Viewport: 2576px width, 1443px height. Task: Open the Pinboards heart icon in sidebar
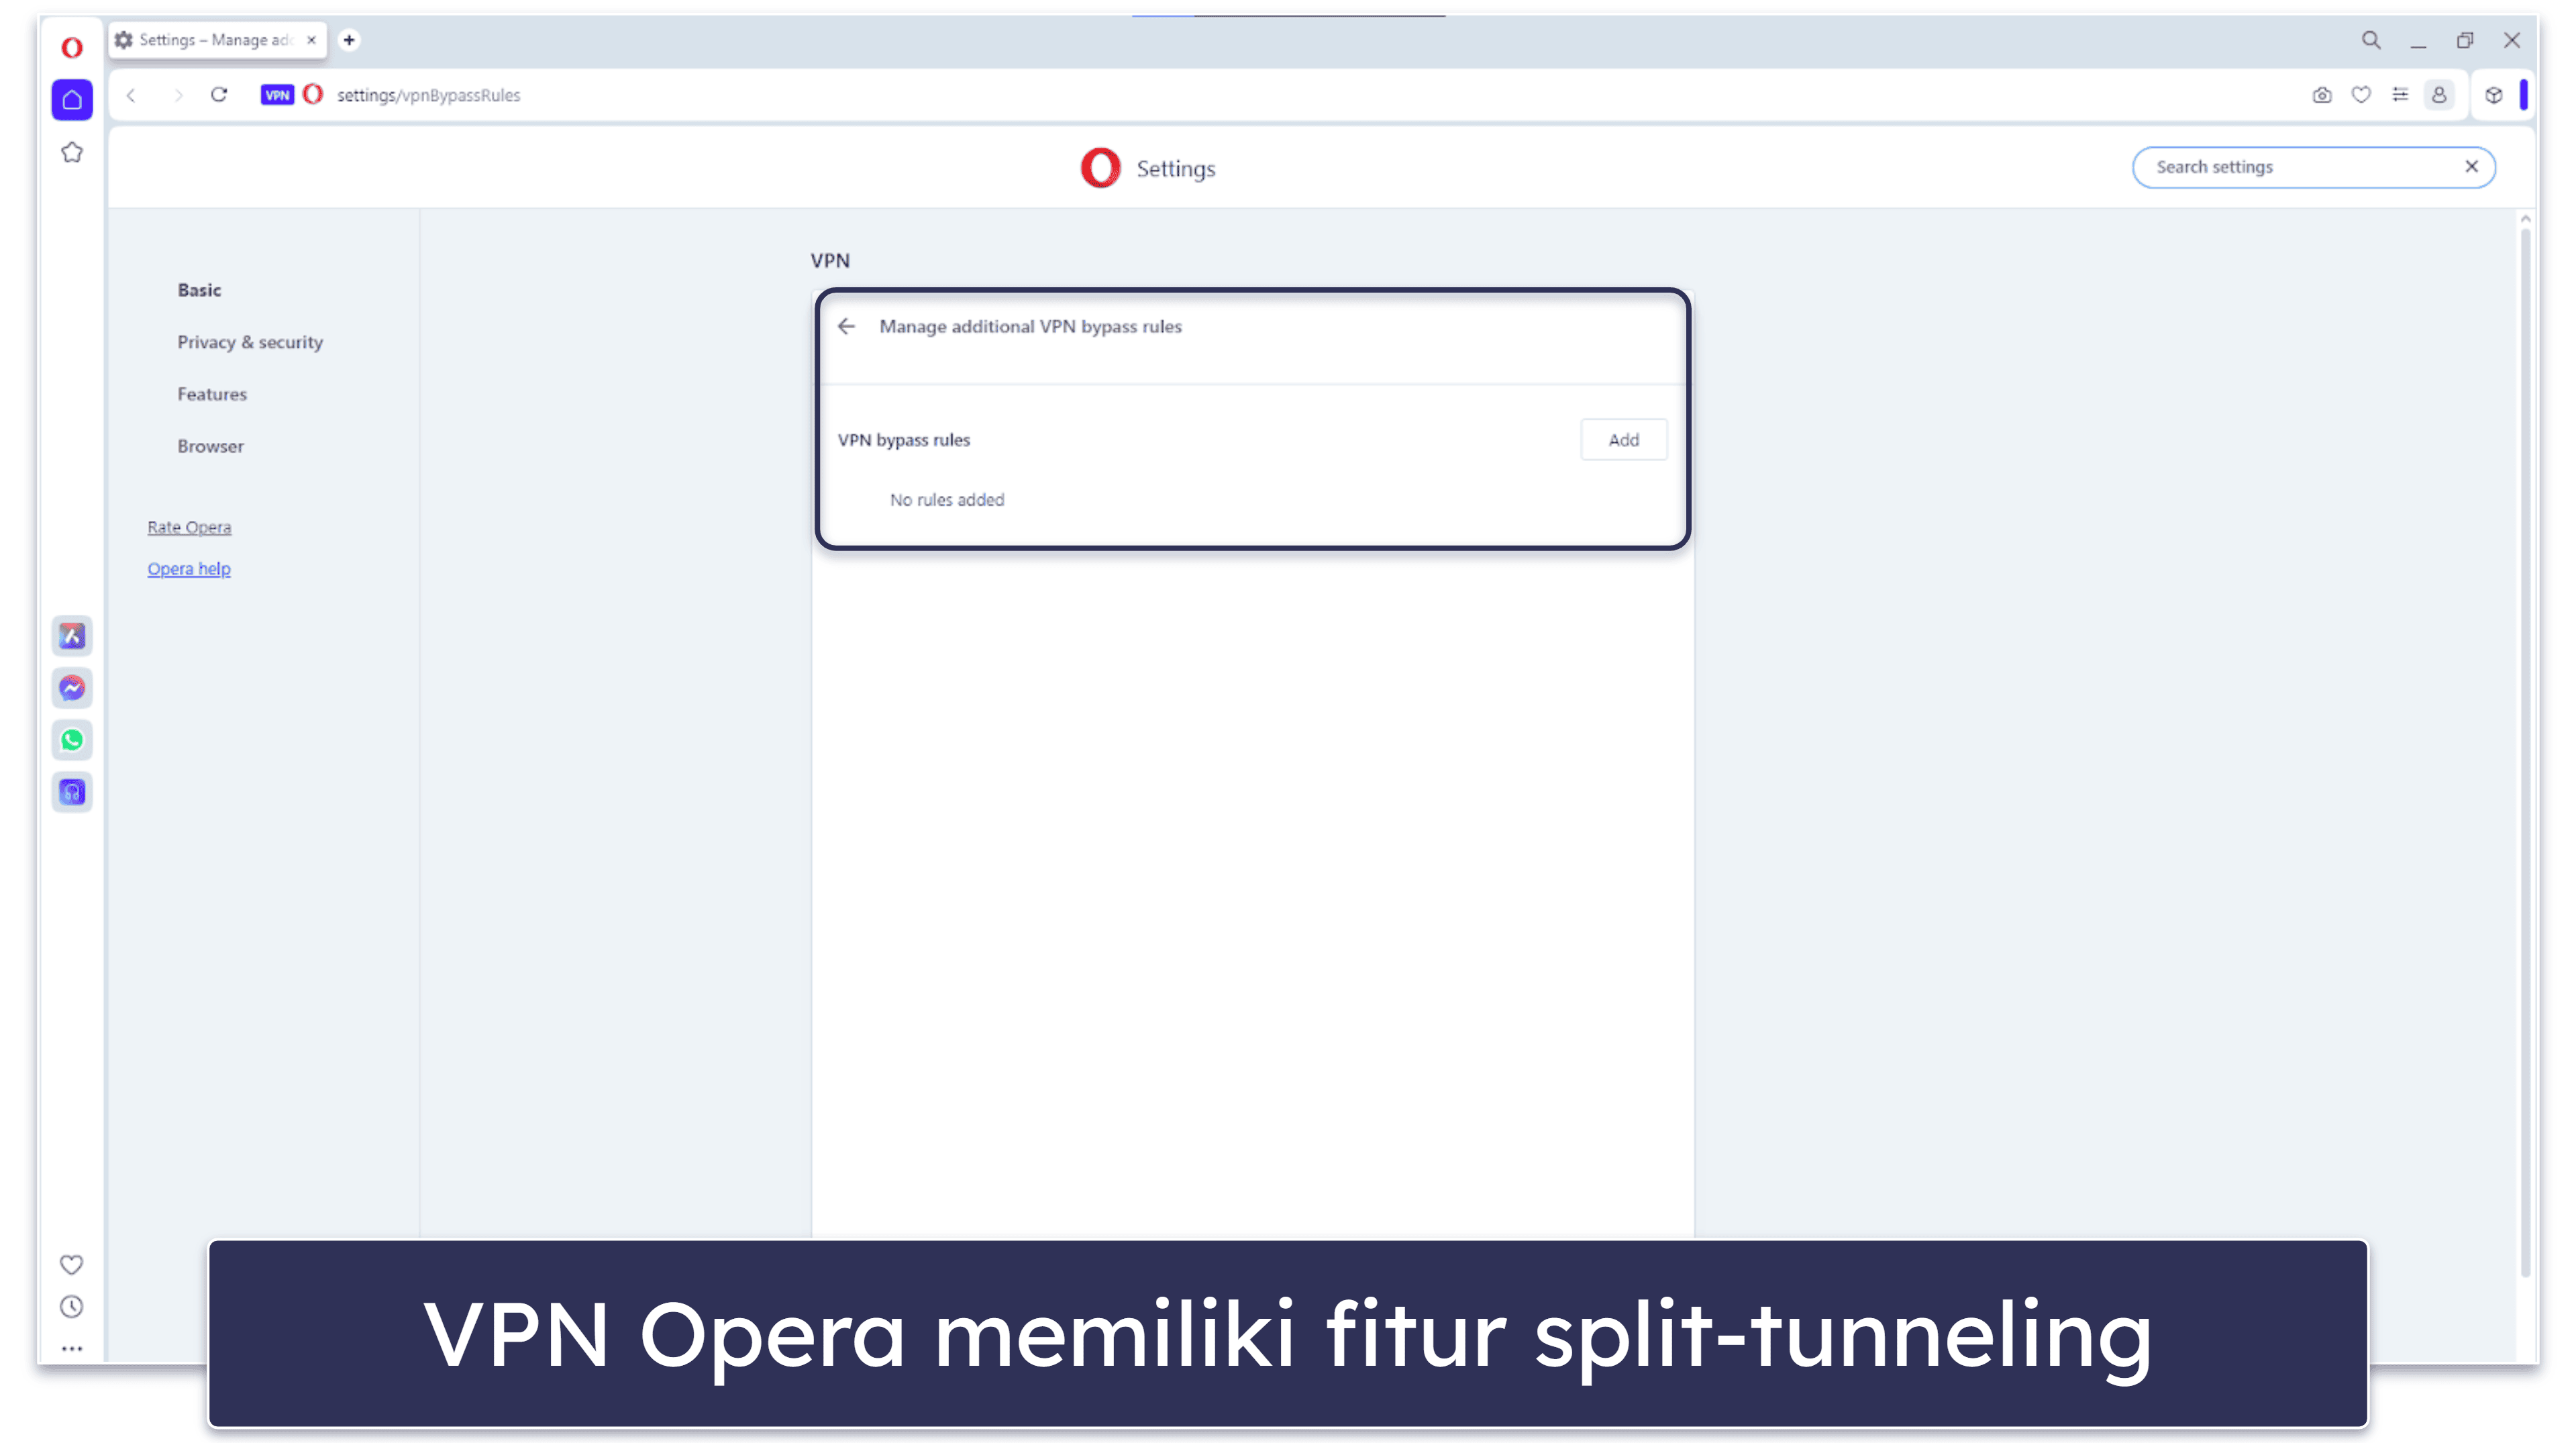click(x=71, y=1264)
